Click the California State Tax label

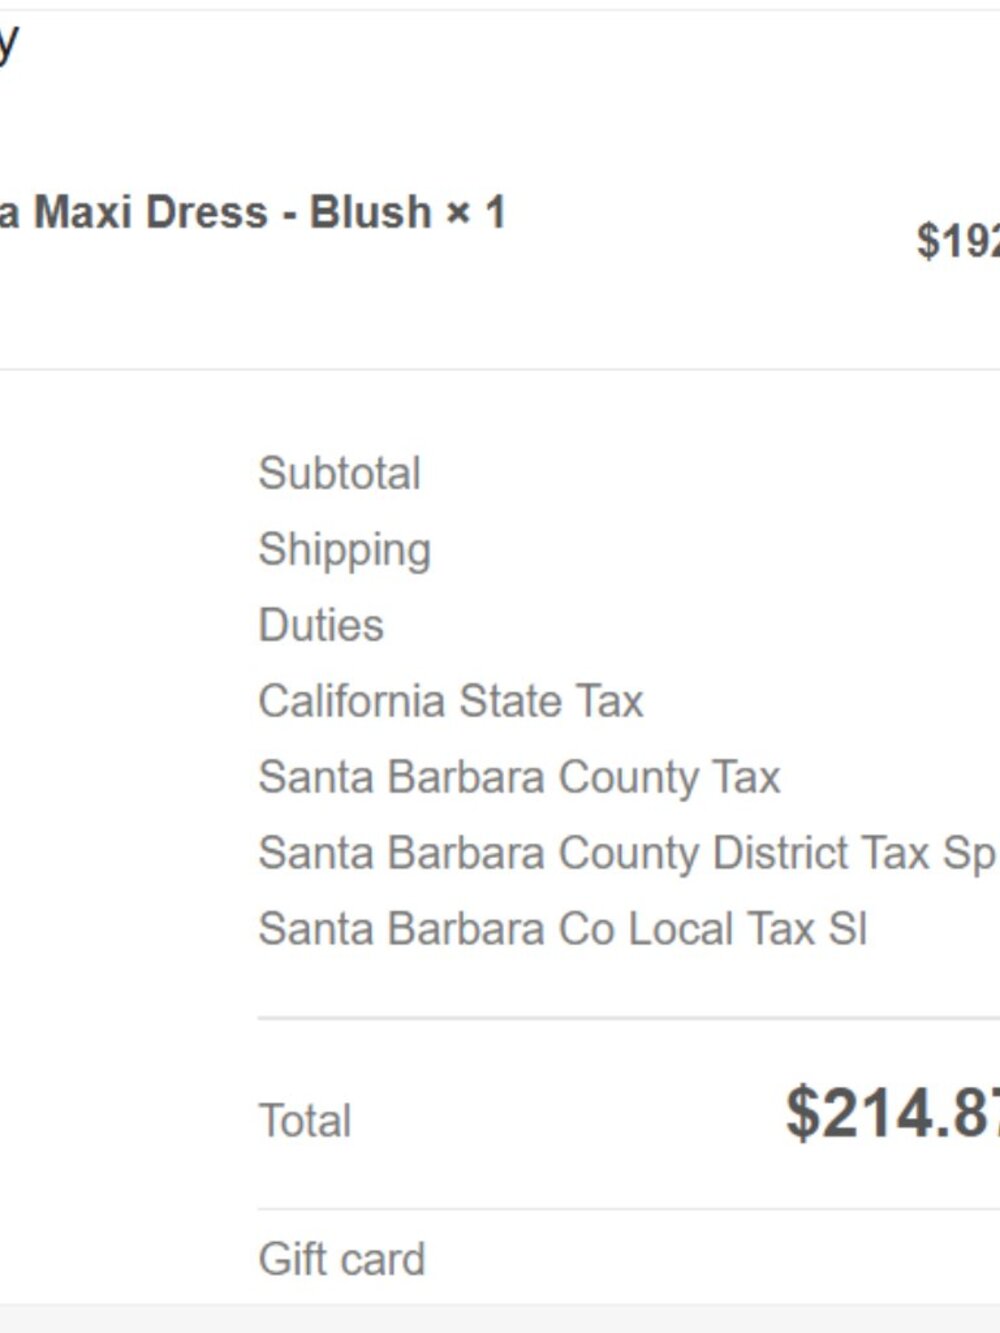pos(451,701)
